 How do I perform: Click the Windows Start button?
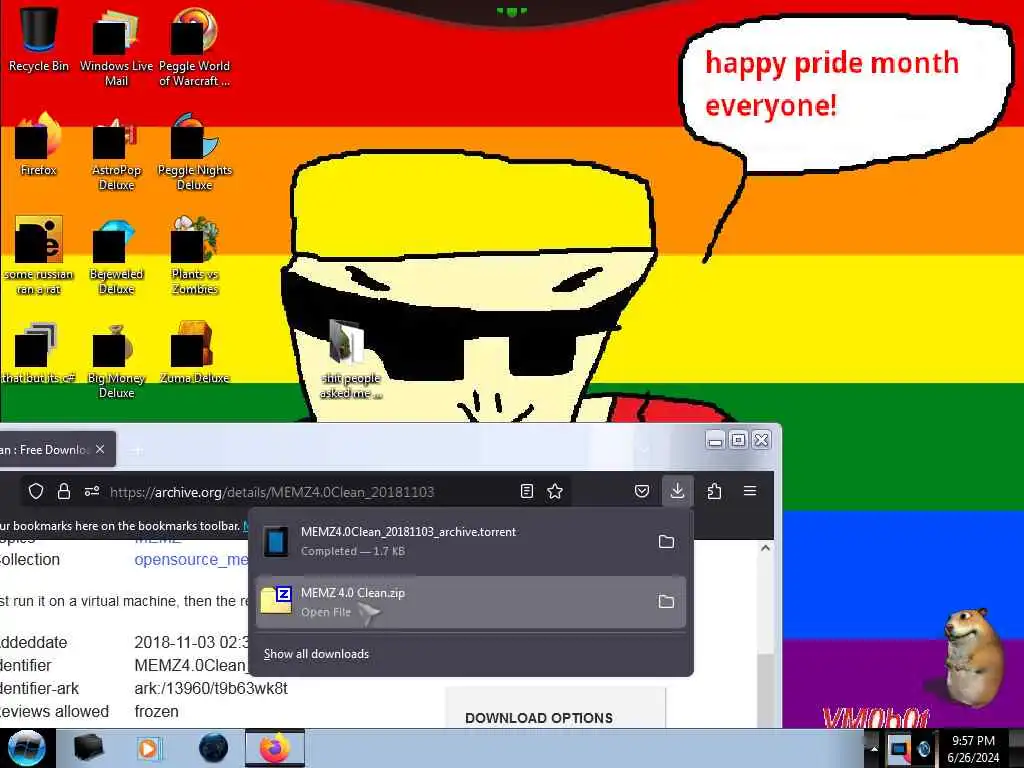(x=26, y=748)
